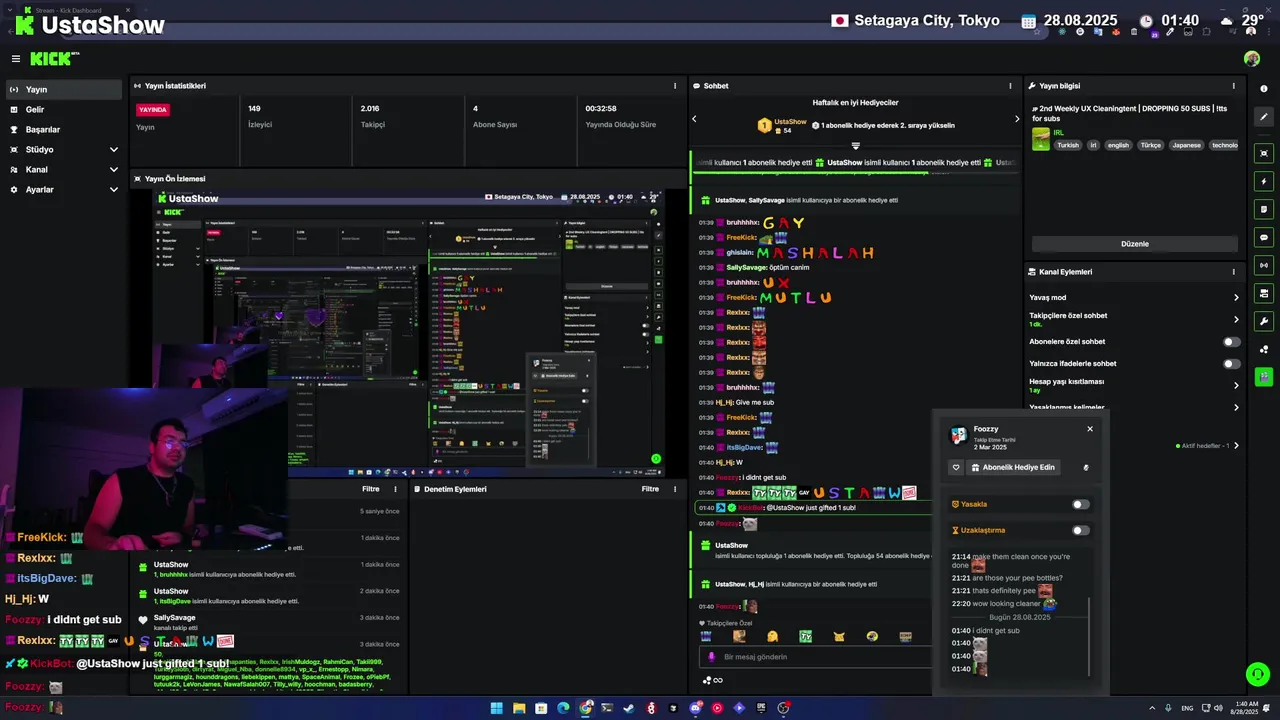Click the ENG language indicator in taskbar
The image size is (1280, 720).
(x=1187, y=708)
